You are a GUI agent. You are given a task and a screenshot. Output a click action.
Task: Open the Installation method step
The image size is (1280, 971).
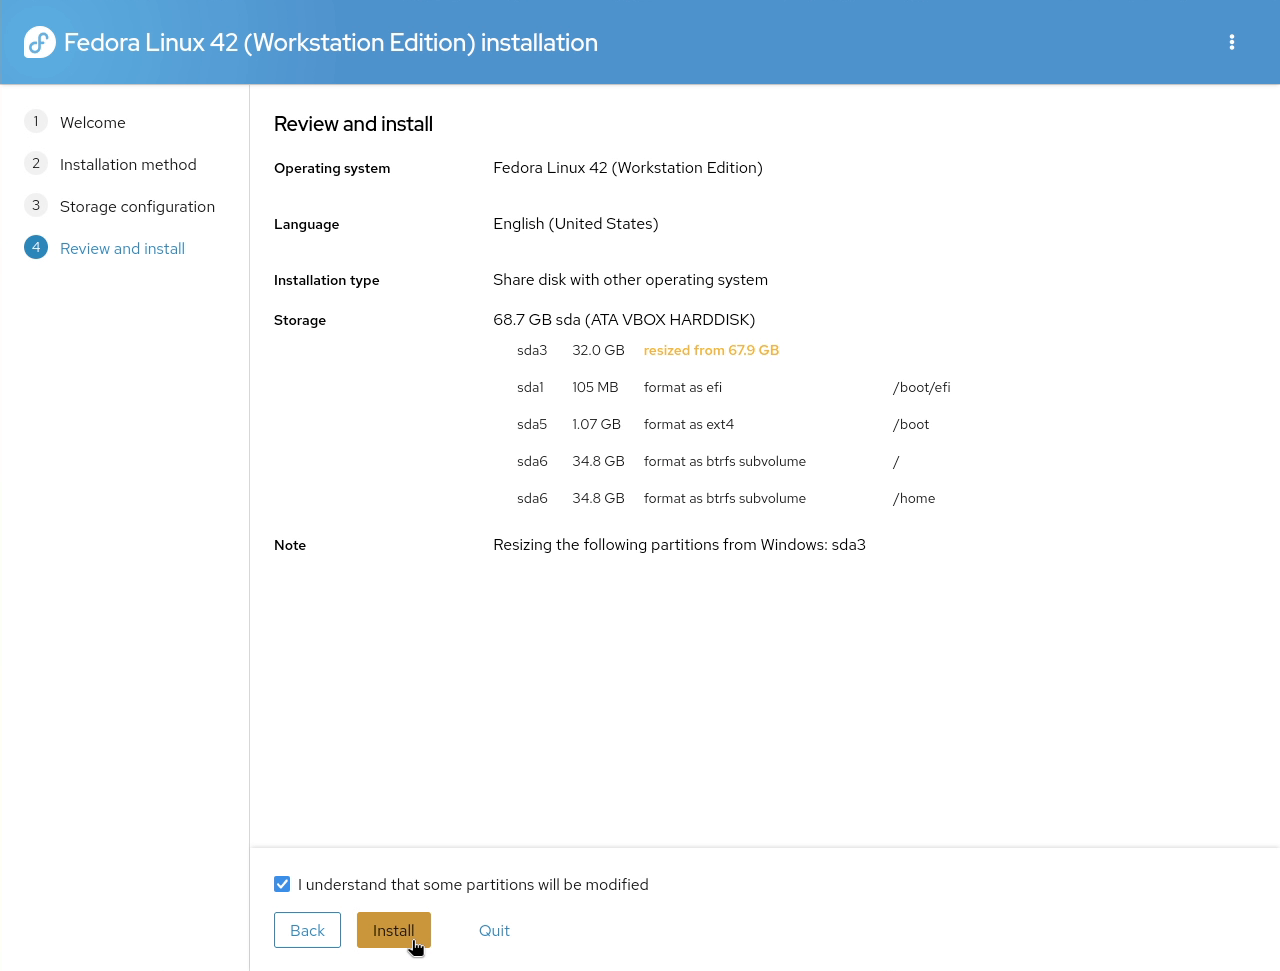click(x=128, y=164)
